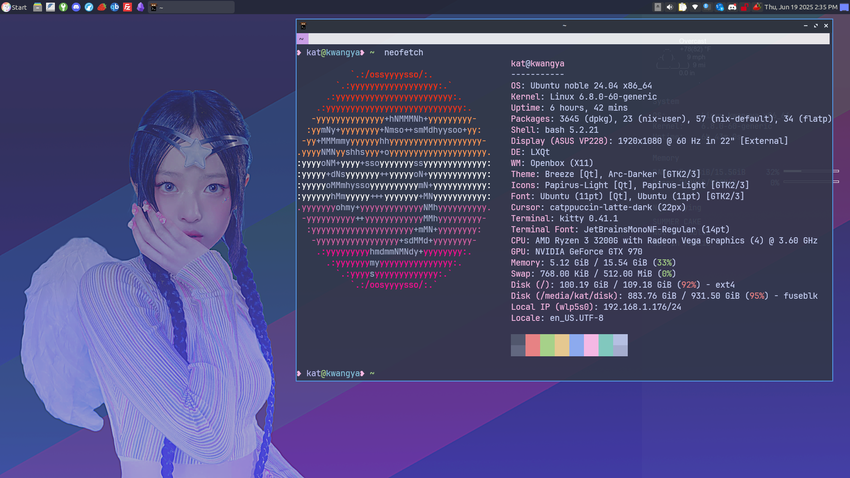The width and height of the screenshot is (850, 478).
Task: Click the lavender color block in neofetch palette
Action: coord(620,345)
